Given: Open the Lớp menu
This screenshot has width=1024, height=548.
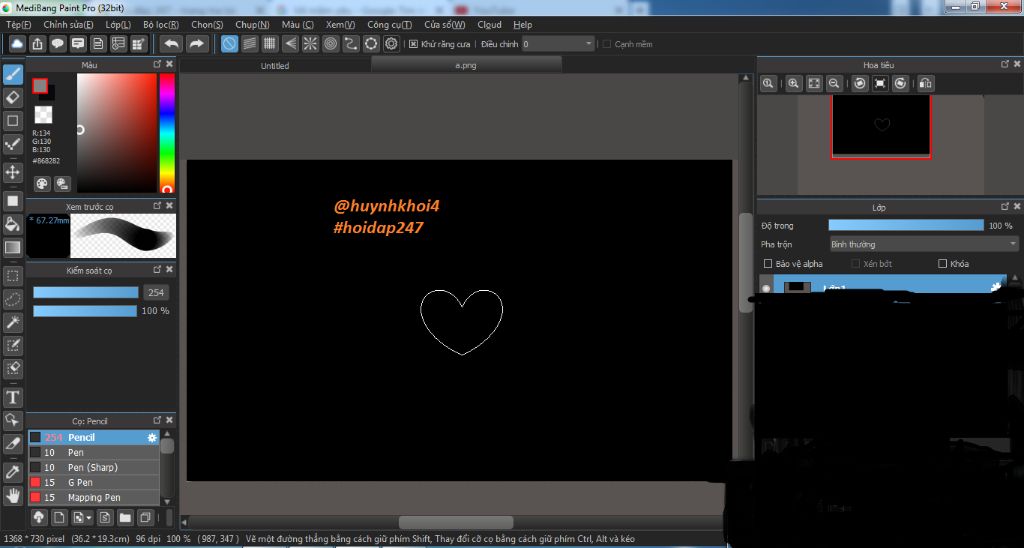Looking at the screenshot, I should click(x=118, y=25).
